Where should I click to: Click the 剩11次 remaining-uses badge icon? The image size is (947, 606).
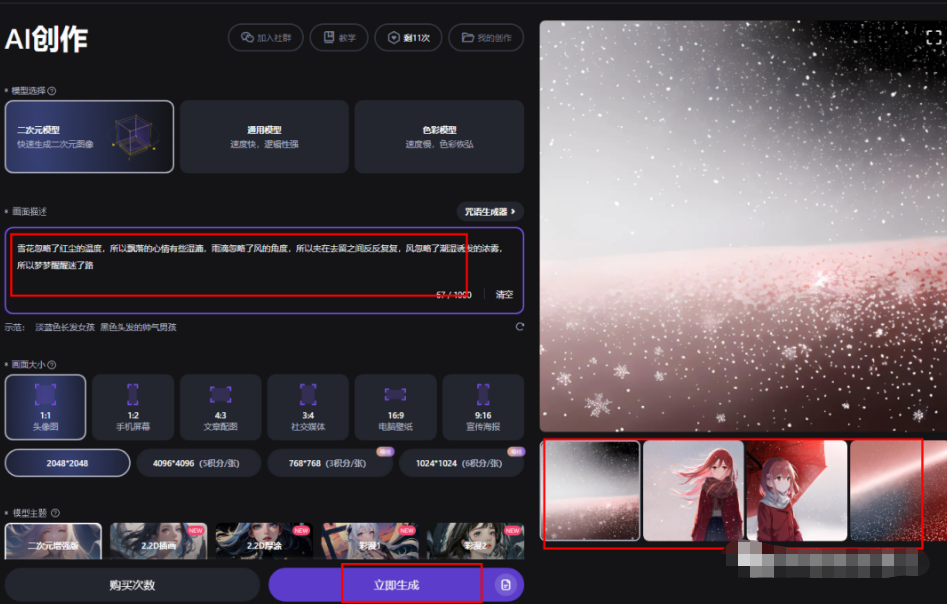(x=392, y=37)
